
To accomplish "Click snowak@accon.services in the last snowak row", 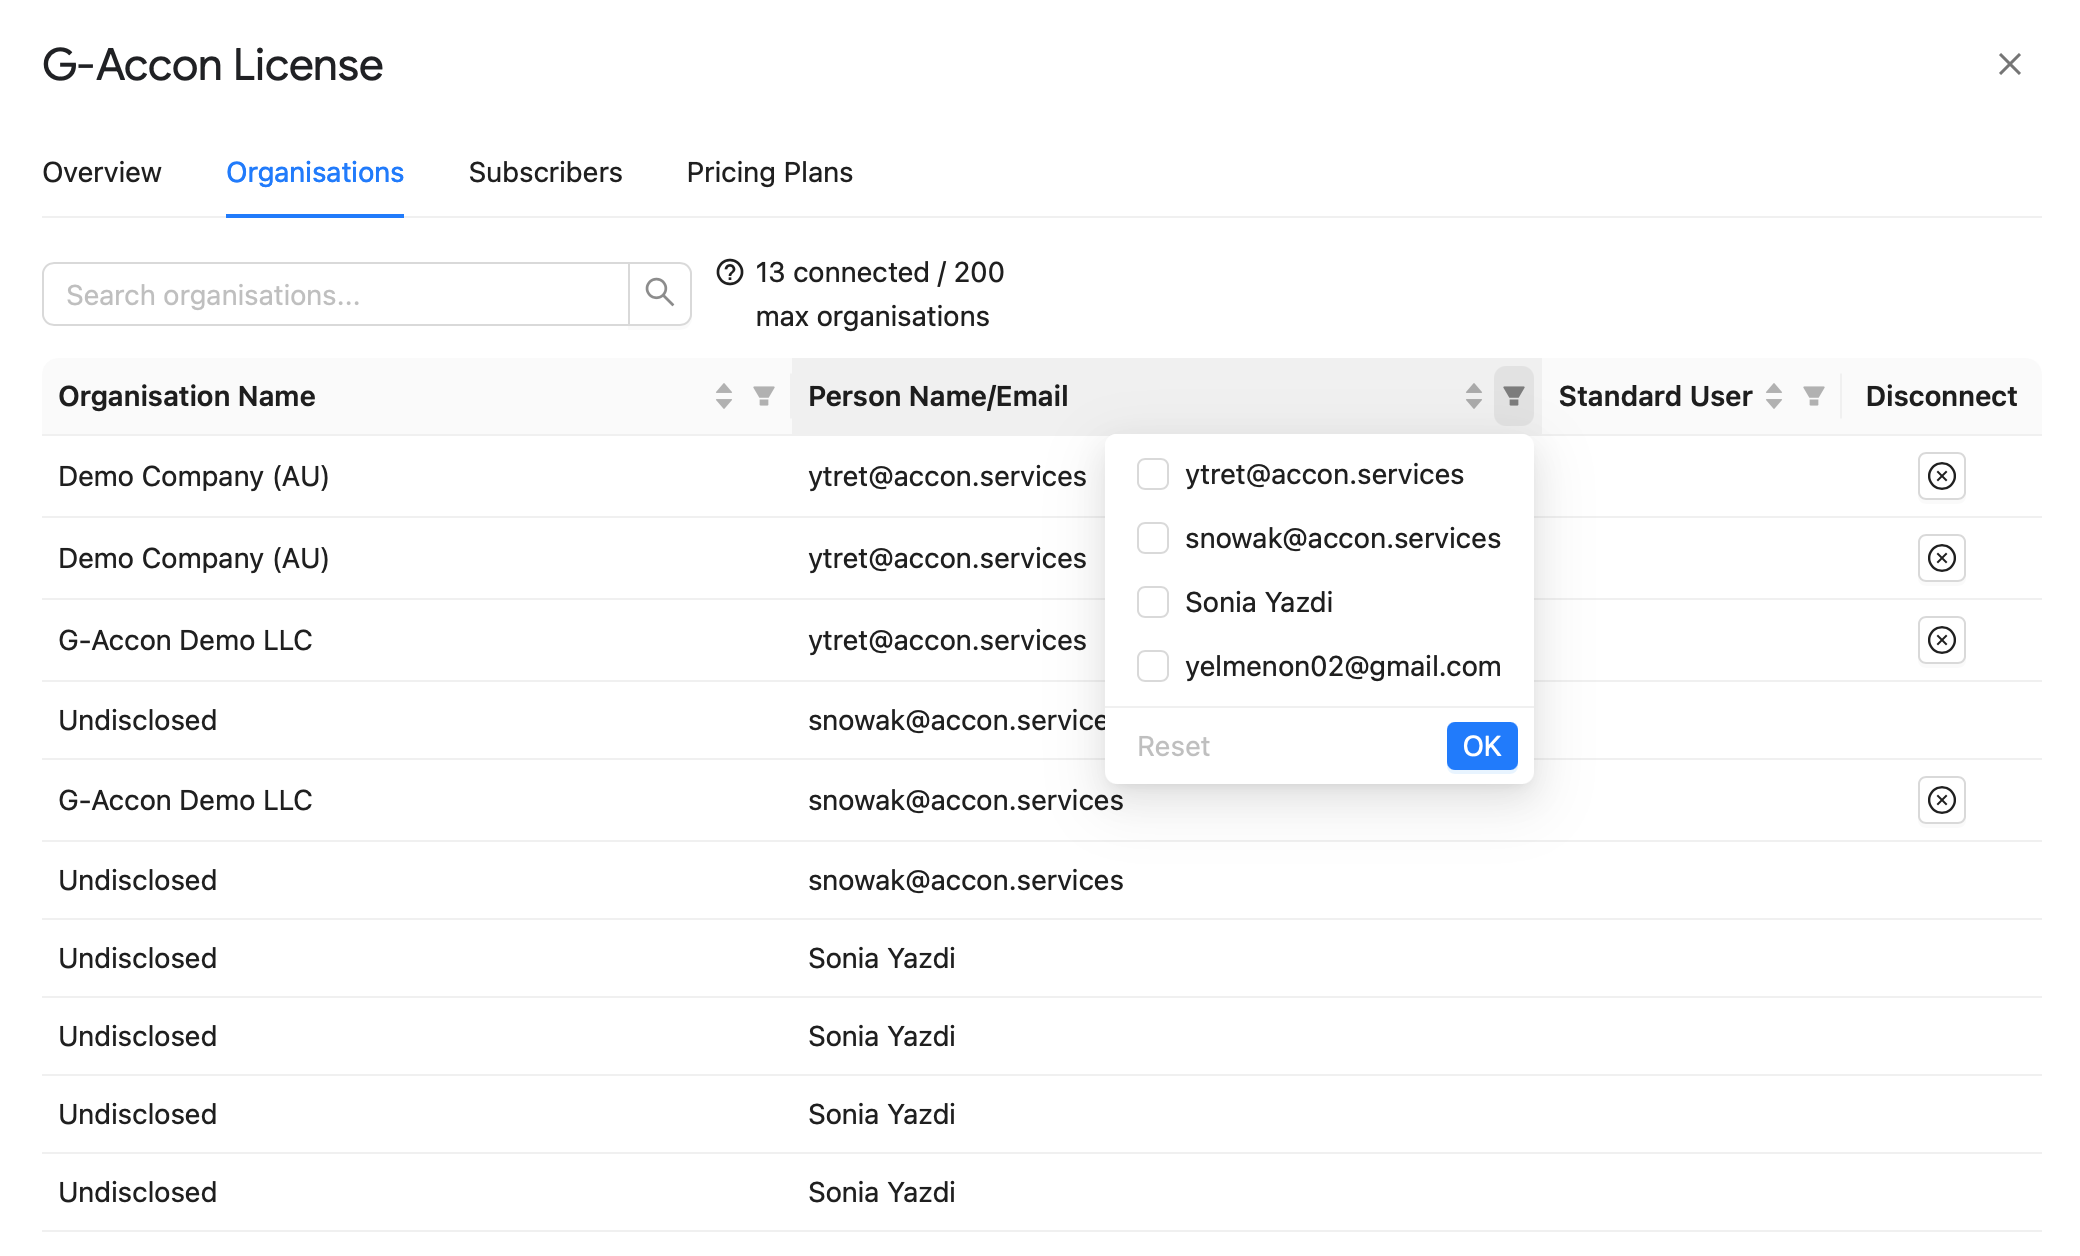I will [965, 880].
